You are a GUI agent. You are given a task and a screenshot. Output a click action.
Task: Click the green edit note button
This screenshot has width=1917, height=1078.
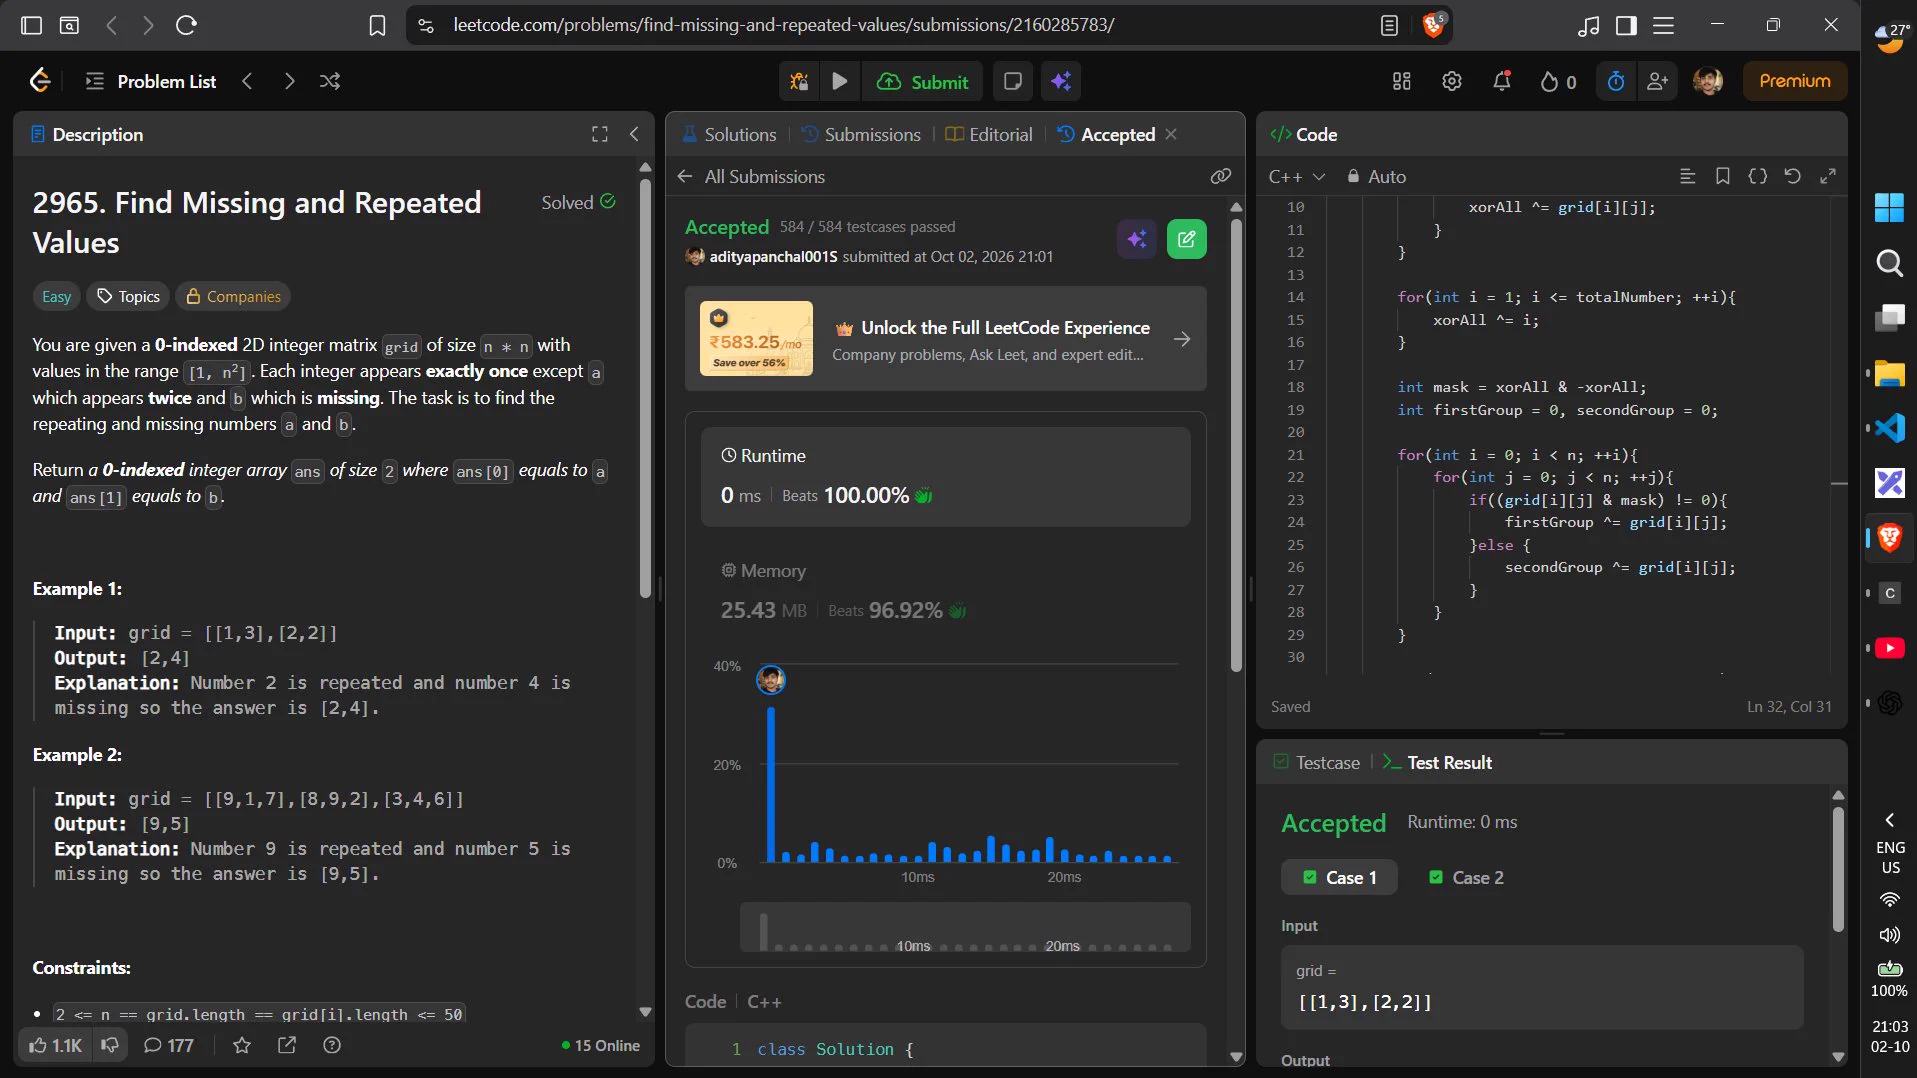pos(1187,239)
